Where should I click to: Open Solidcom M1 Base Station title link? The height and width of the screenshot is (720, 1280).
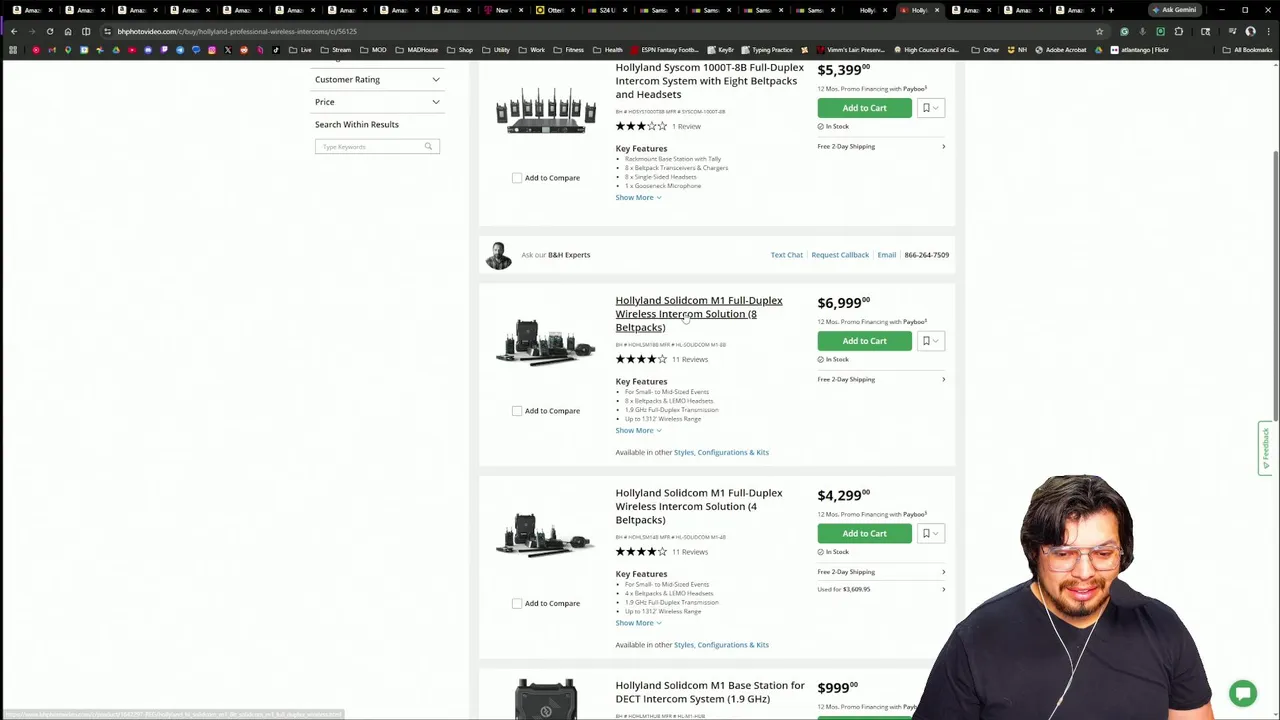pos(710,692)
